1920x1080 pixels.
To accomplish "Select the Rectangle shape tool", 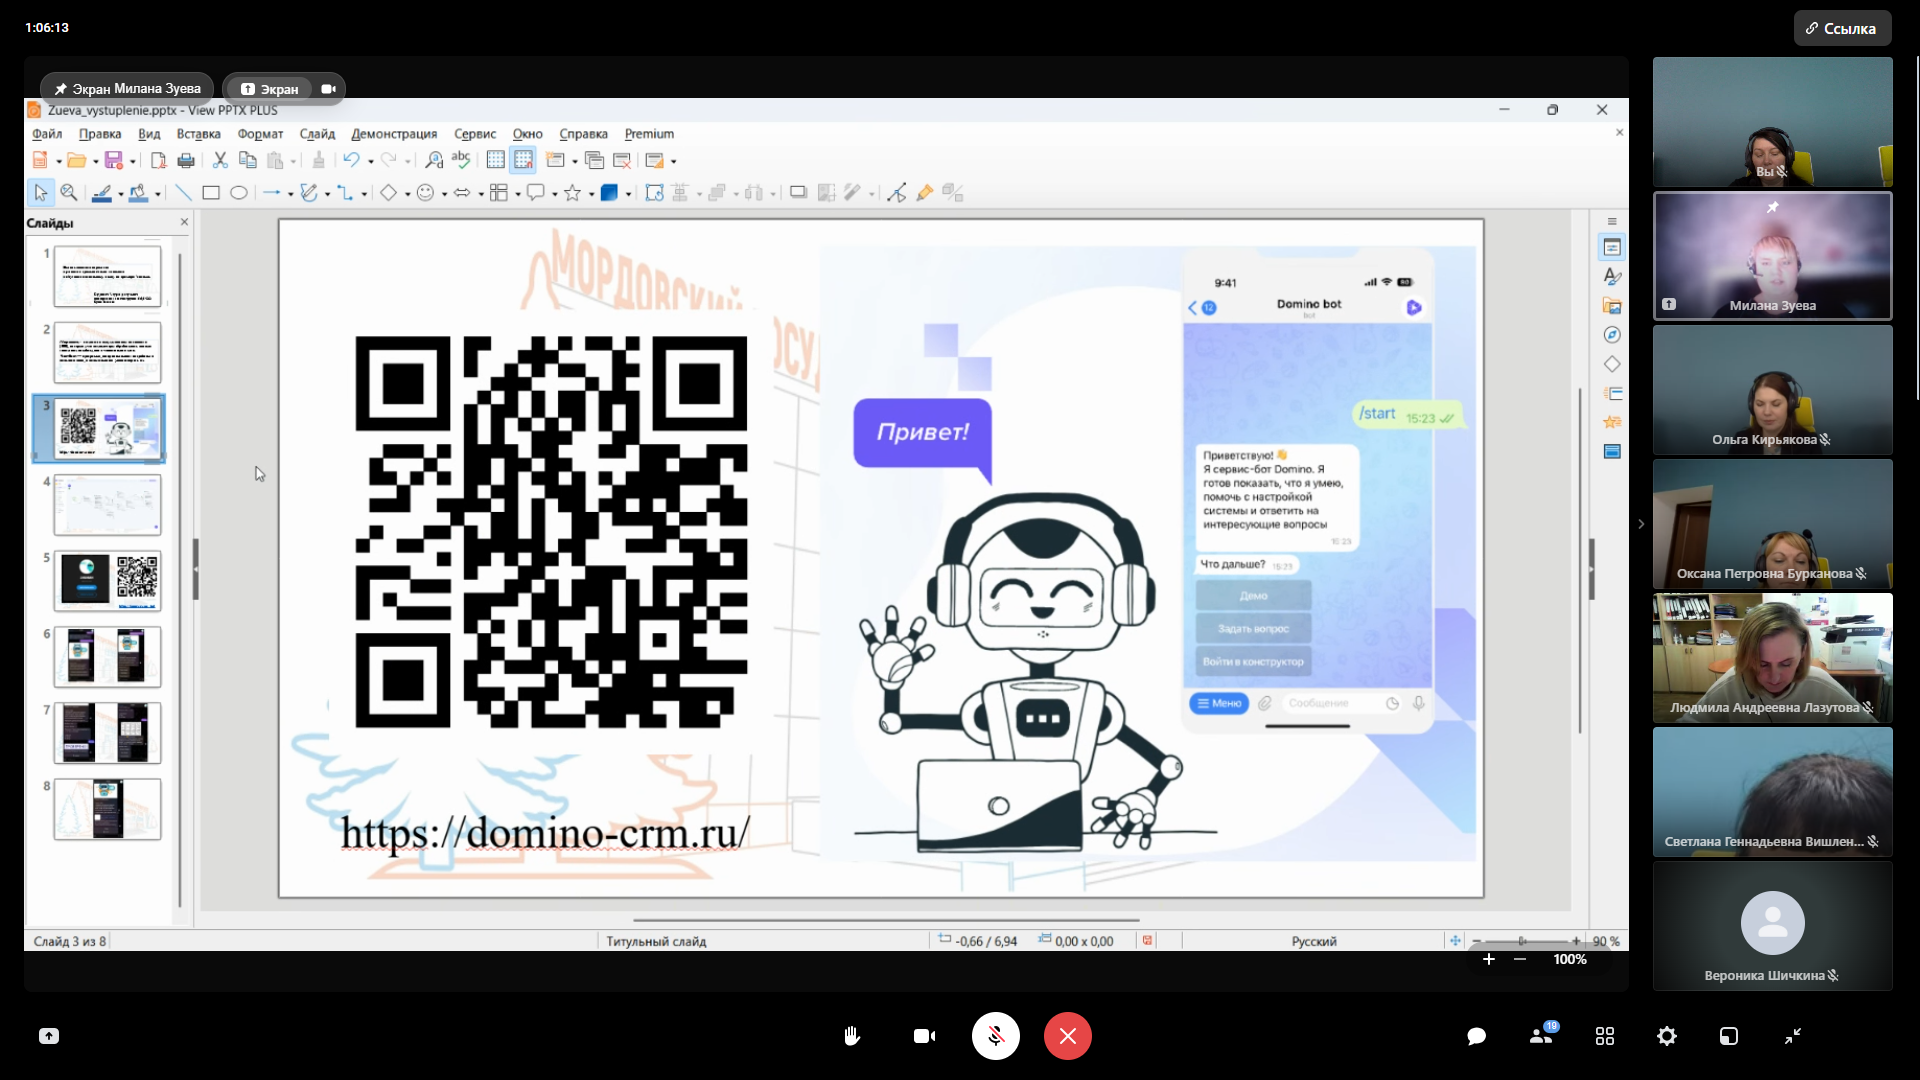I will (211, 193).
